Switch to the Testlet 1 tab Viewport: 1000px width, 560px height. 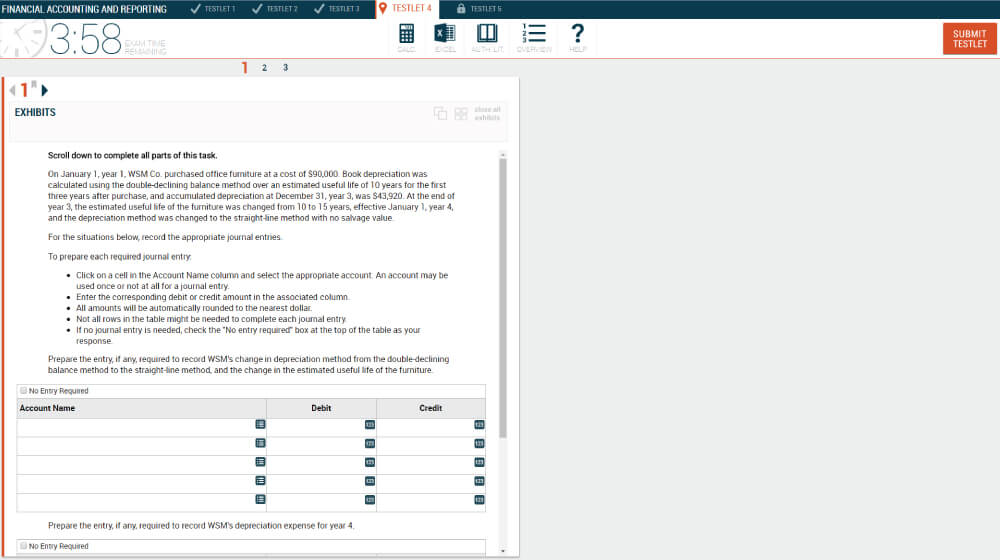tap(213, 9)
